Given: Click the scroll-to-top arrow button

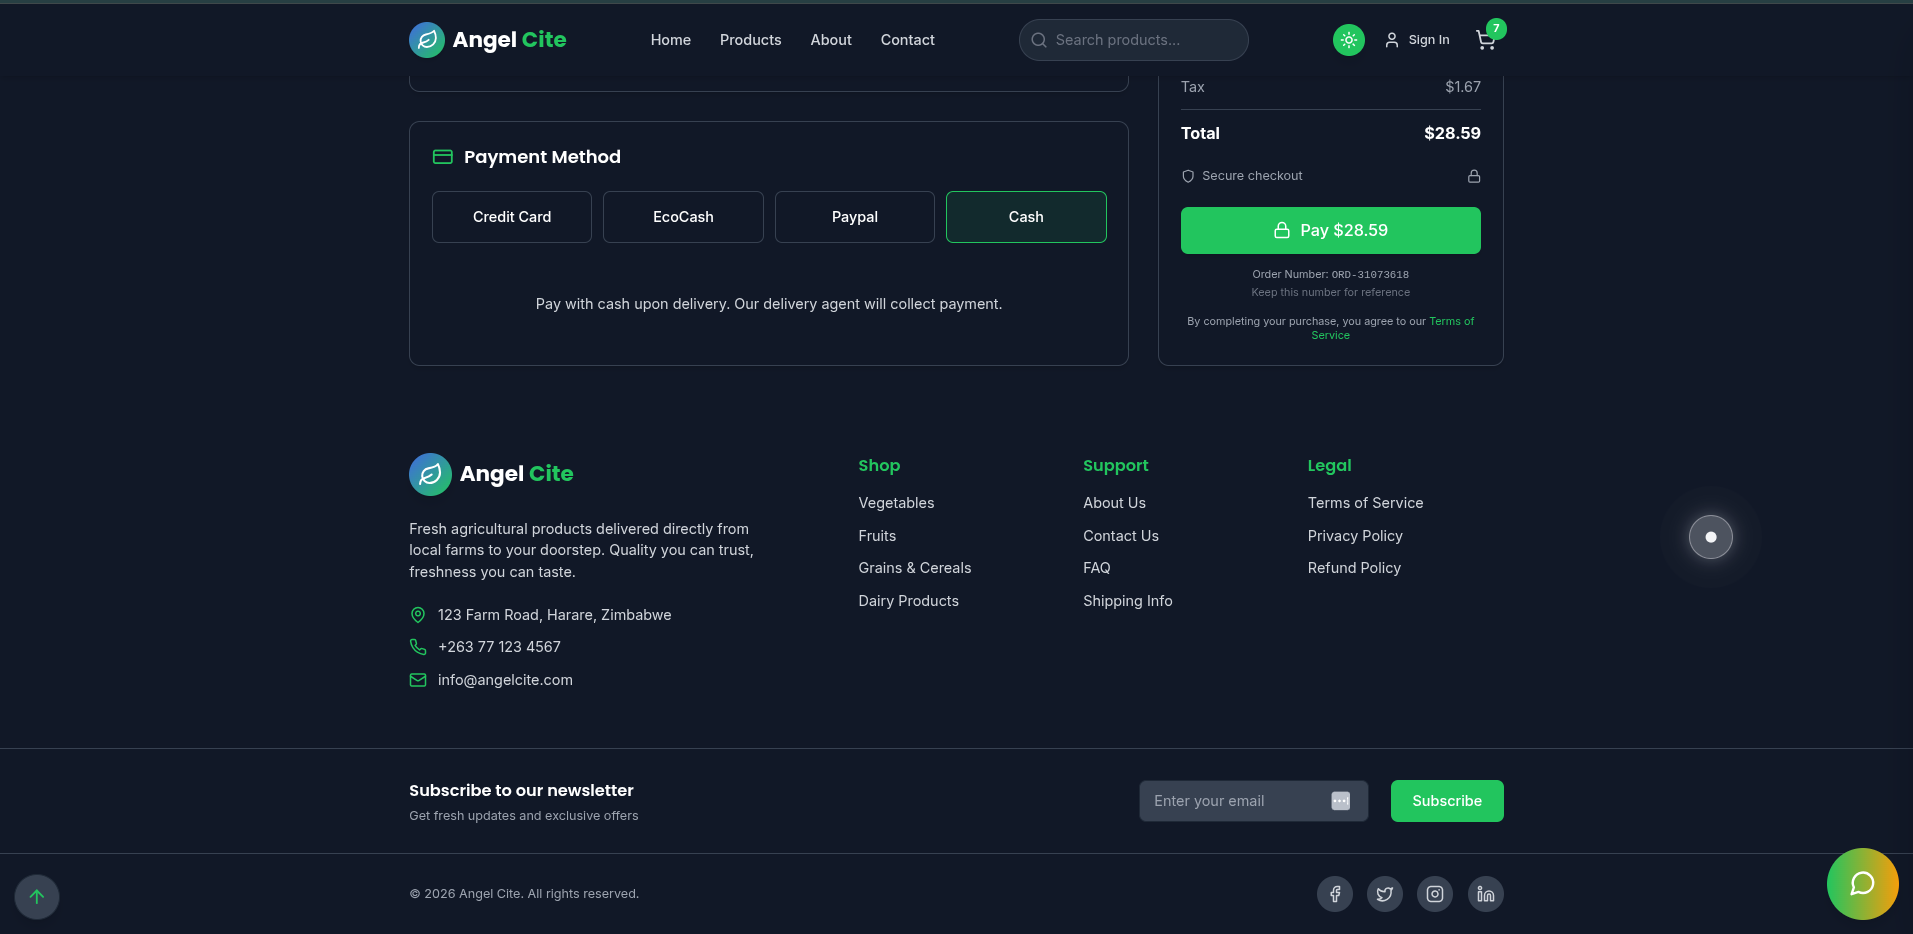Looking at the screenshot, I should point(37,897).
